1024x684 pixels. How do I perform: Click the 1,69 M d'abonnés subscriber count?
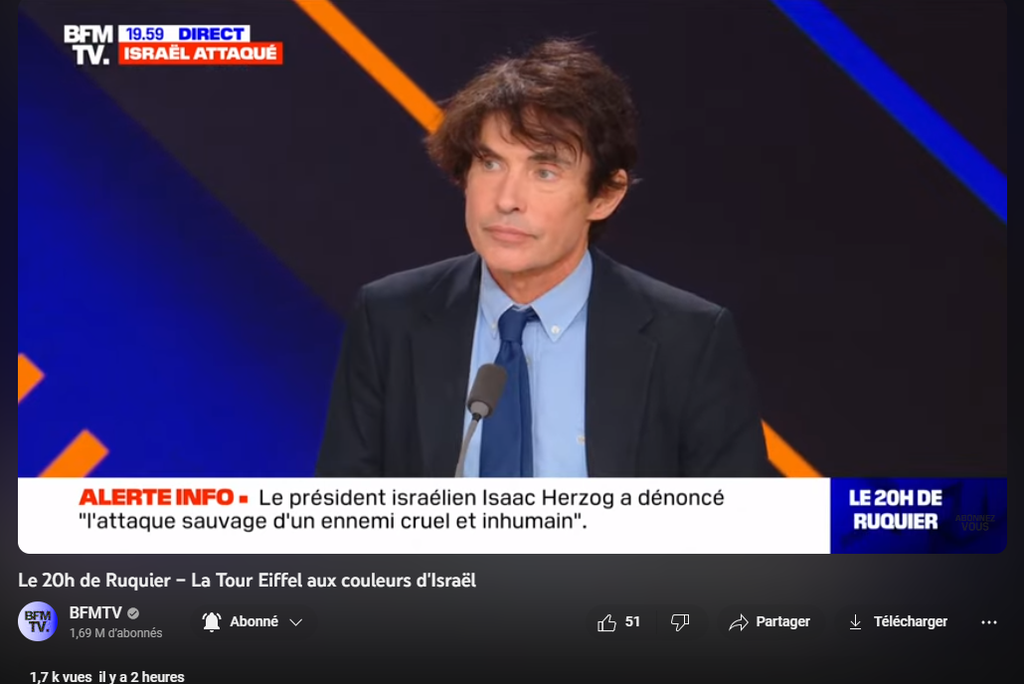point(116,633)
